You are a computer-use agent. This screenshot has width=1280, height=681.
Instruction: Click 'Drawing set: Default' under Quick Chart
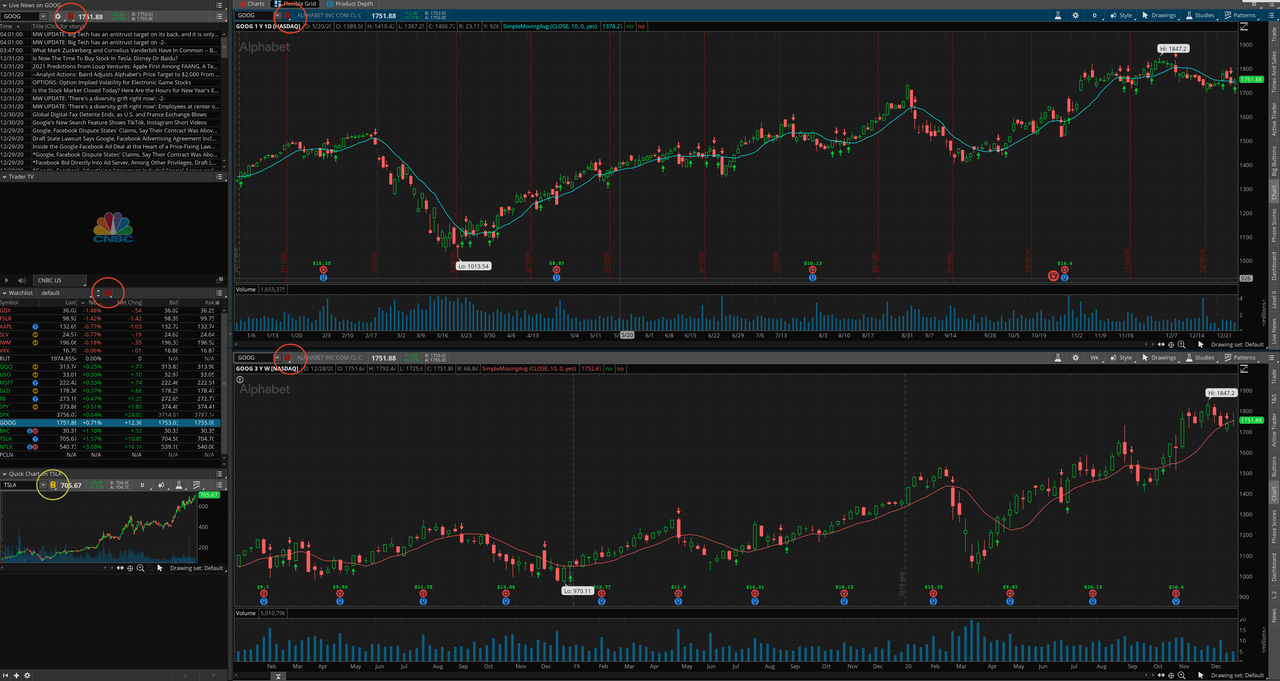197,567
